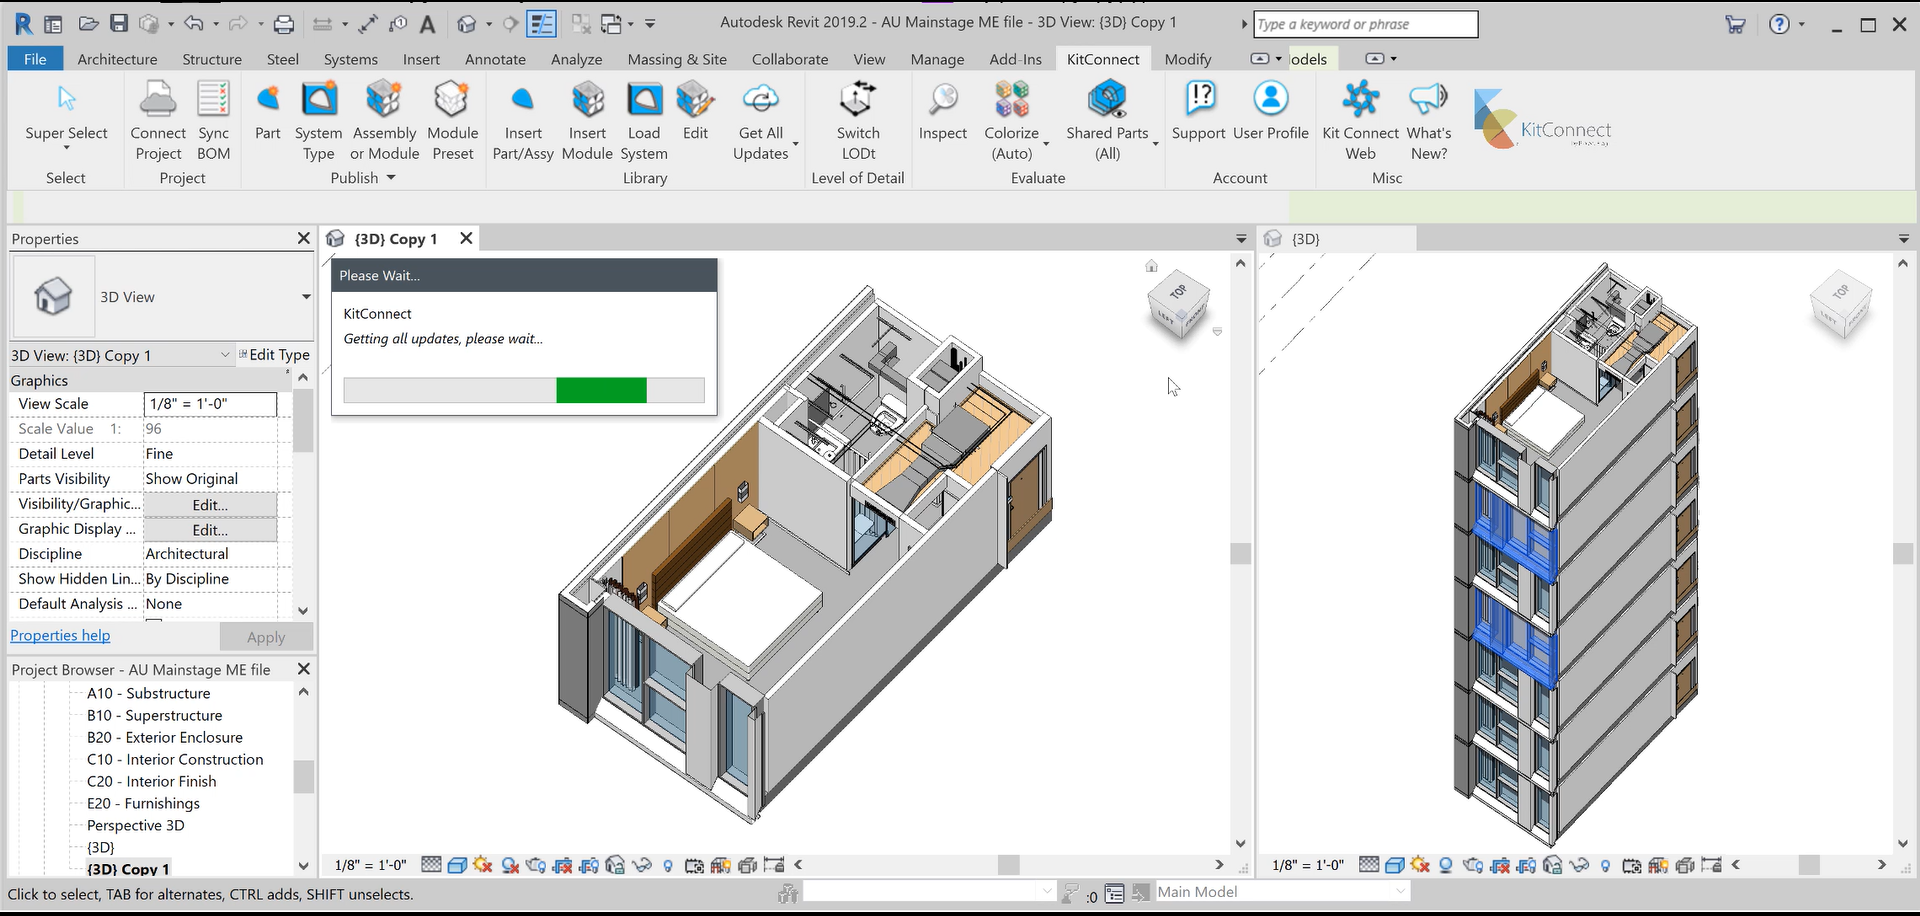Run Get All Updates
Image resolution: width=1920 pixels, height=916 pixels.
(x=761, y=100)
